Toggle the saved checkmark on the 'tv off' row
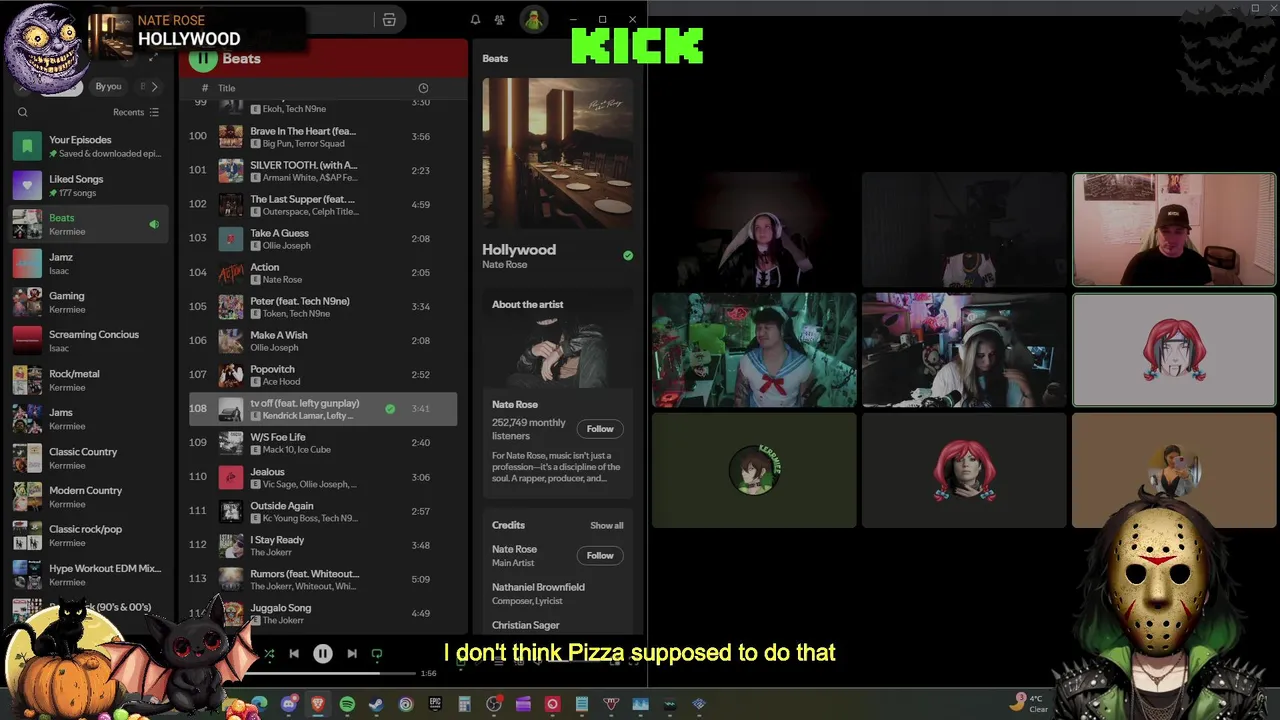Screen dimensions: 1280x720 [x=390, y=408]
